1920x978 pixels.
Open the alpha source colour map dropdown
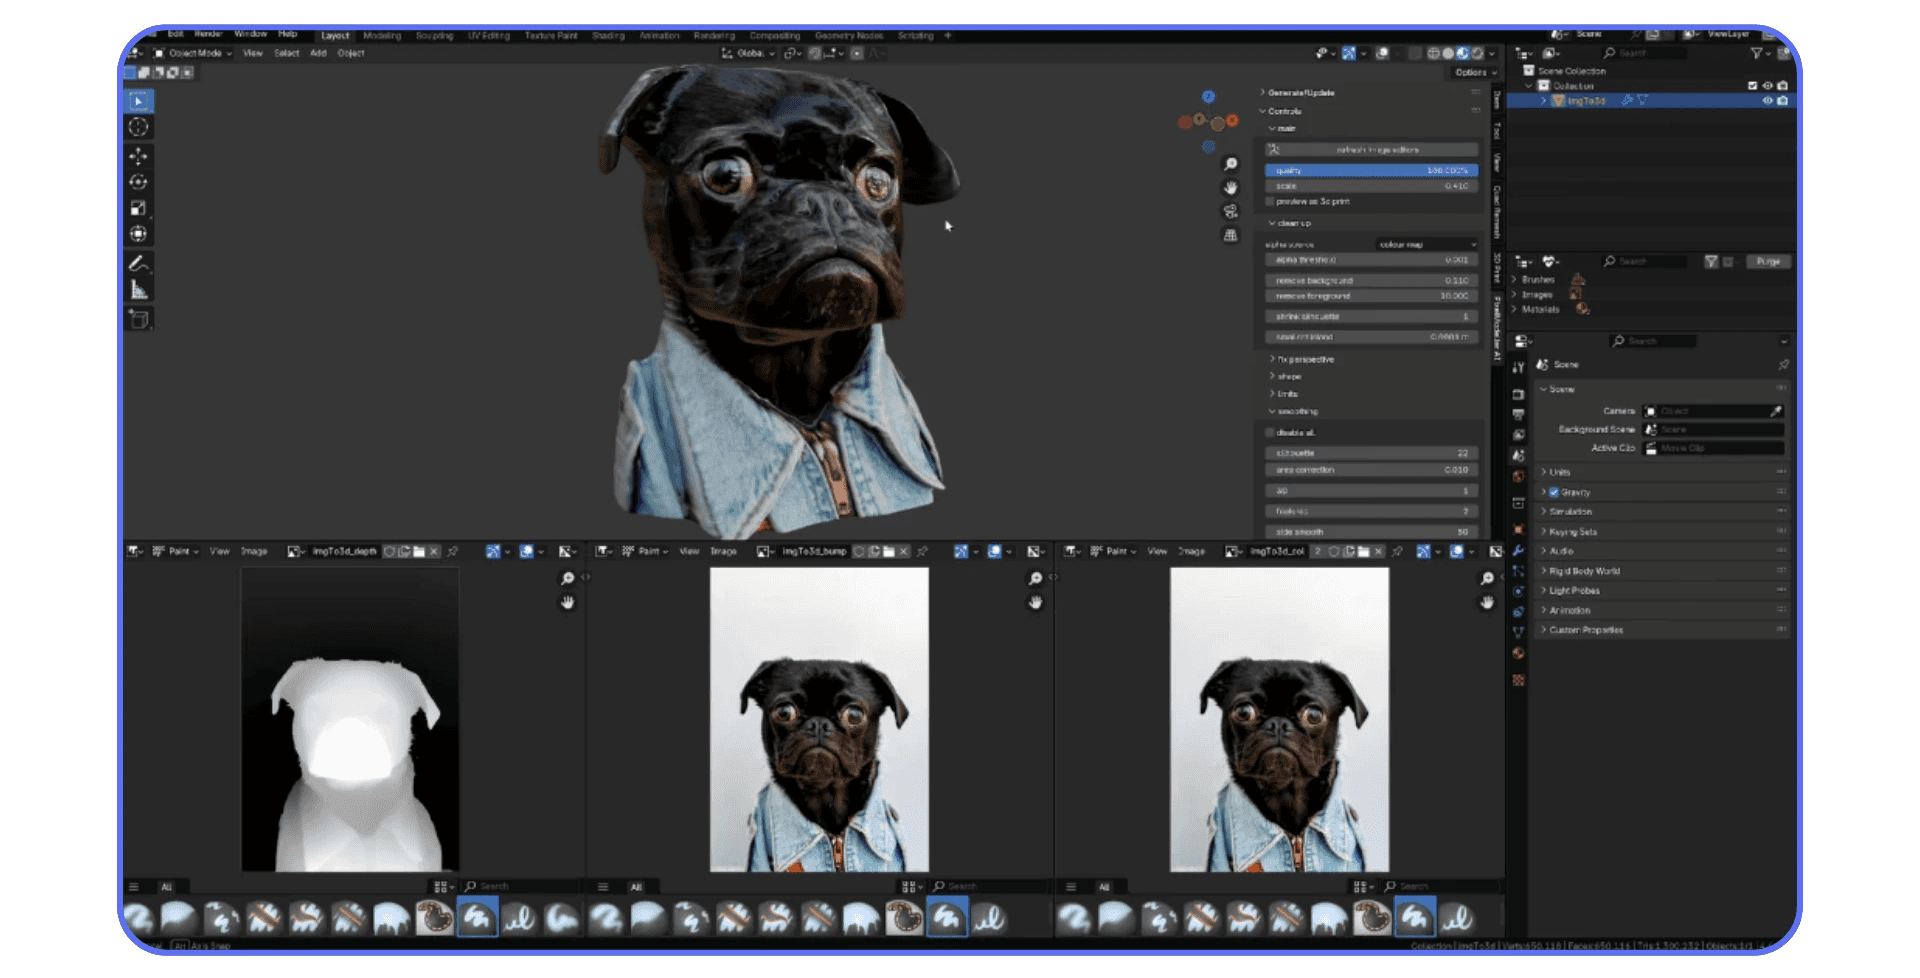[x=1424, y=244]
